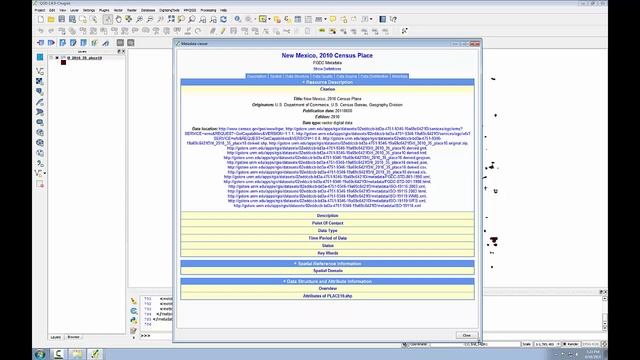
Task: Click the yellow label tool icon
Action: [x=322, y=31]
